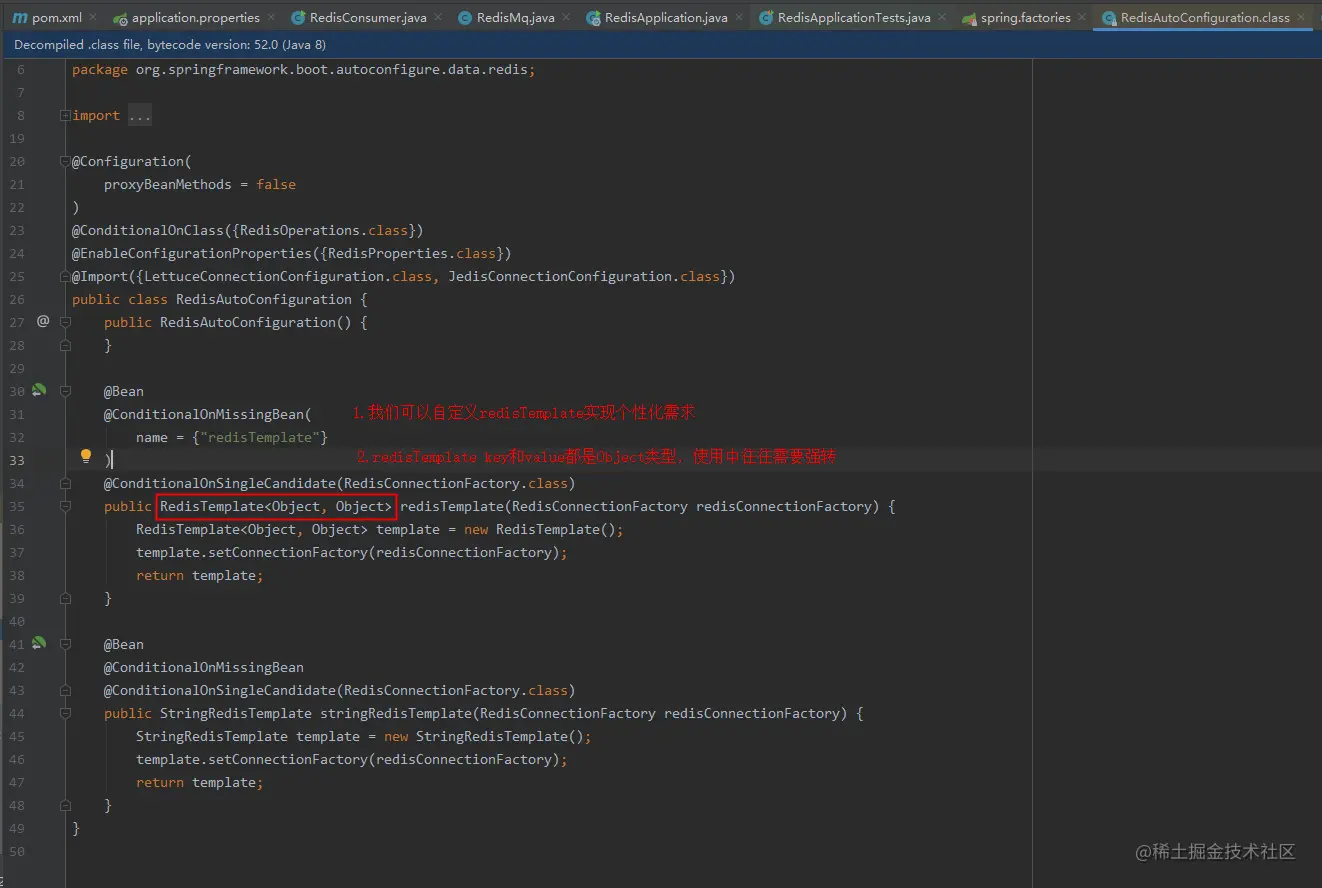
Task: Click the decompiled .class file notice banner
Action: (x=661, y=45)
